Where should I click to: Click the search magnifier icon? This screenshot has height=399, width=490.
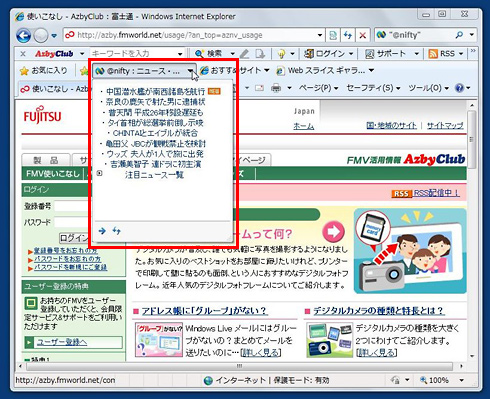[459, 35]
